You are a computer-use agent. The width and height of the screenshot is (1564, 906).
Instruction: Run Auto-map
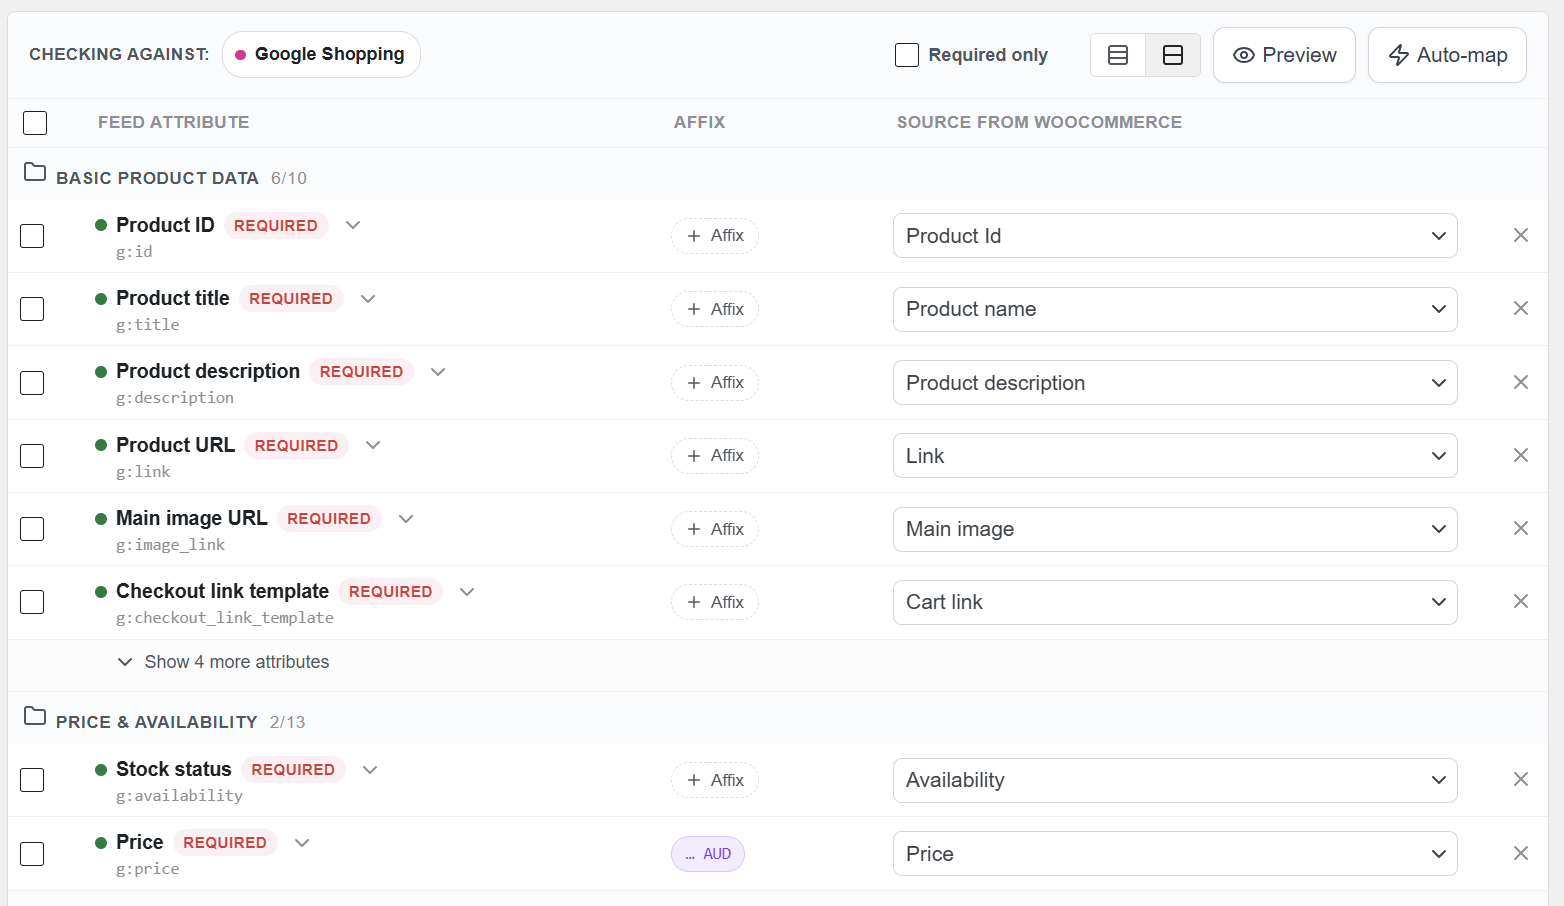pos(1447,55)
